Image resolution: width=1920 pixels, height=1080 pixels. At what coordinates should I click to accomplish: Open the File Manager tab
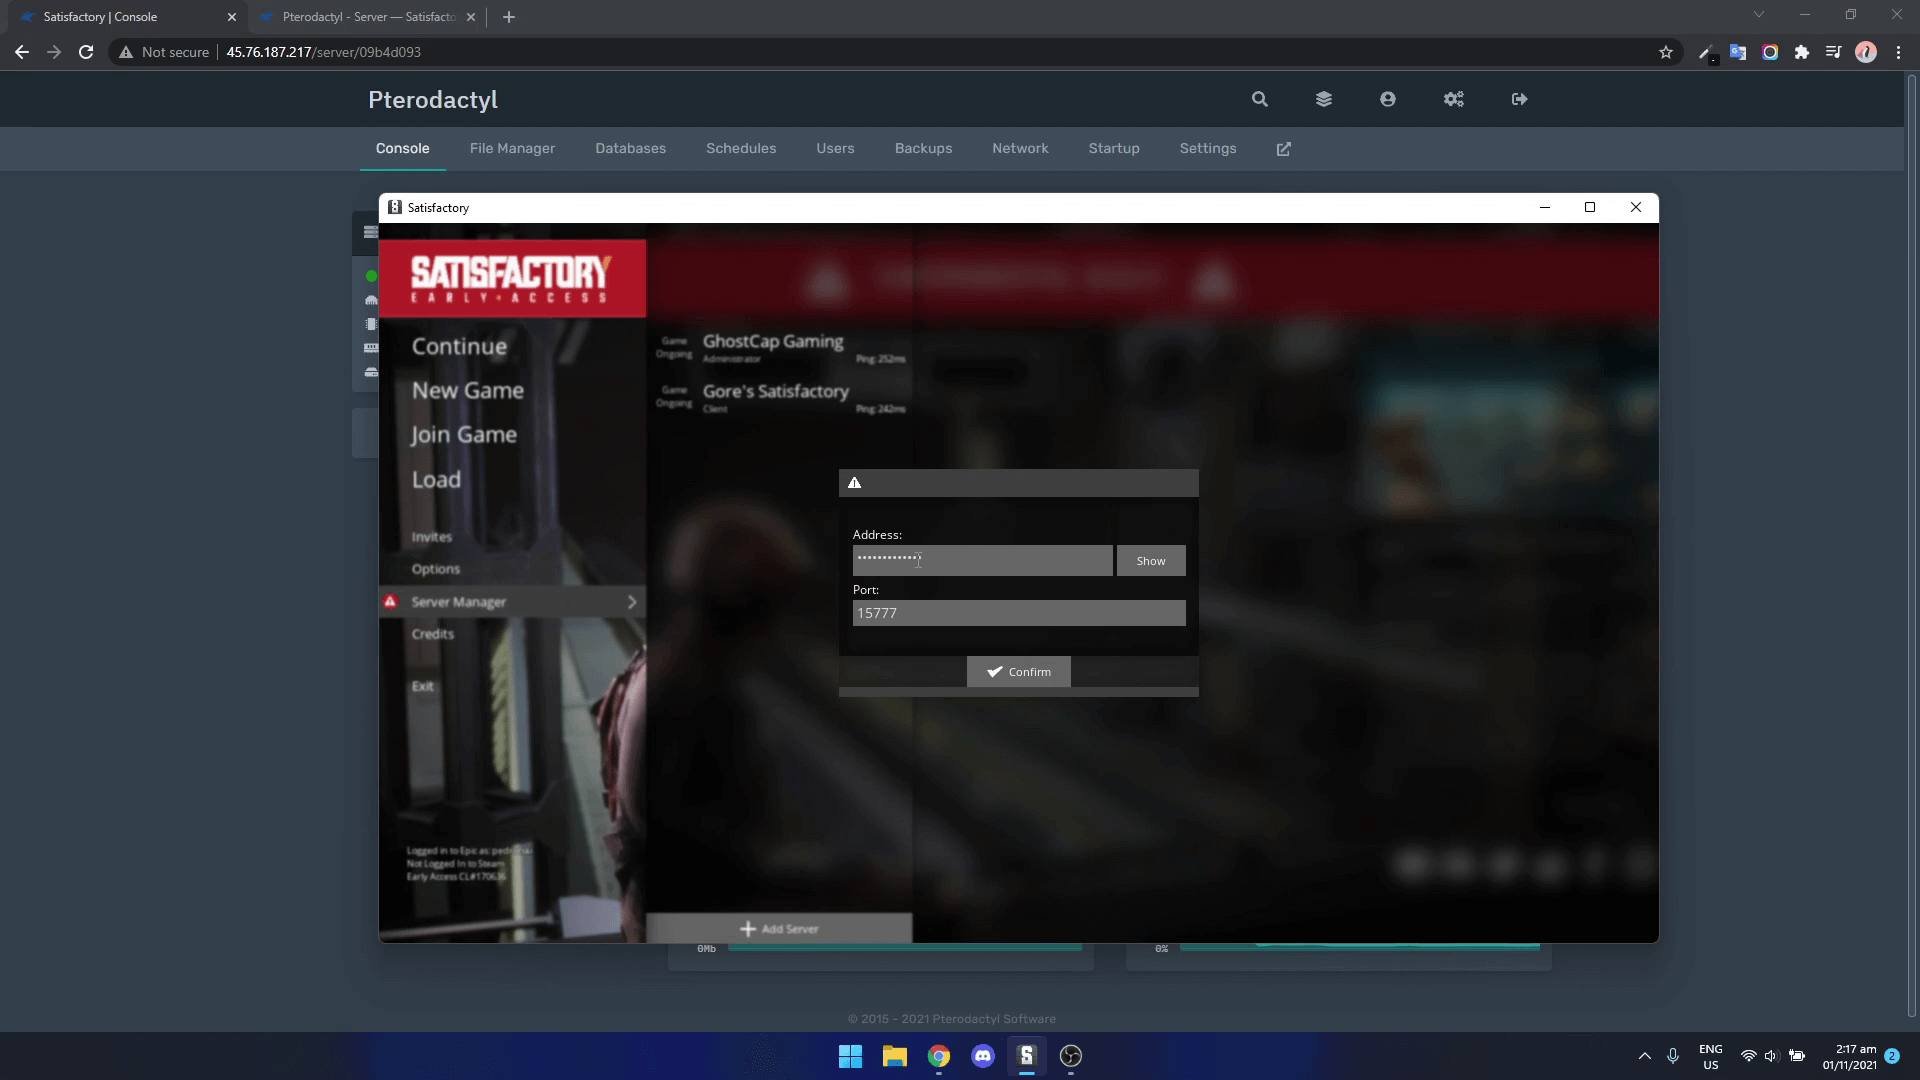[512, 148]
